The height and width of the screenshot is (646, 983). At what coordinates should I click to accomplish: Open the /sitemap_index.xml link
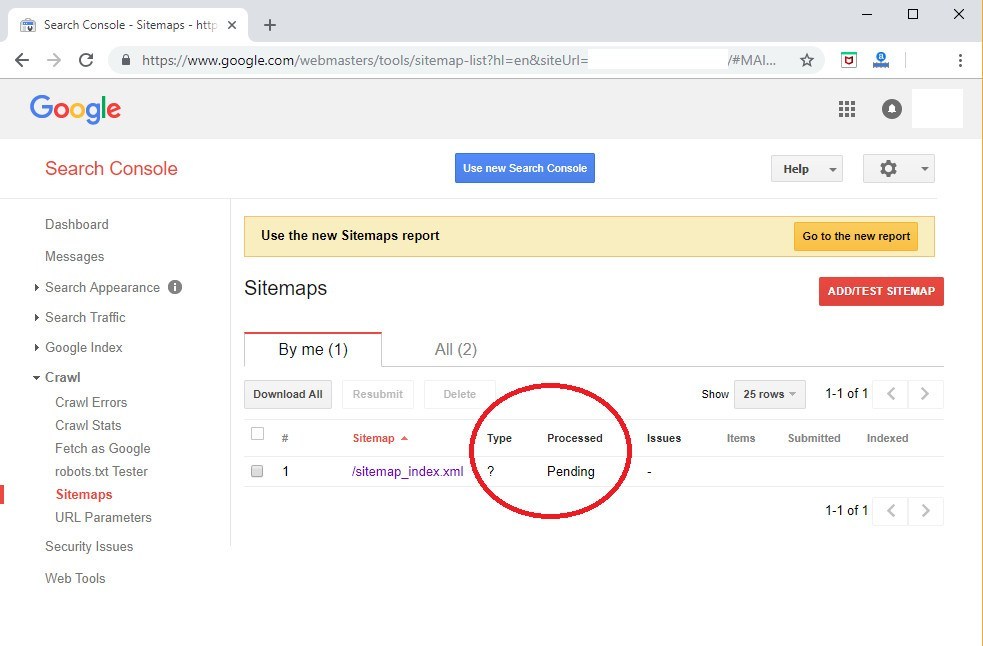click(407, 472)
